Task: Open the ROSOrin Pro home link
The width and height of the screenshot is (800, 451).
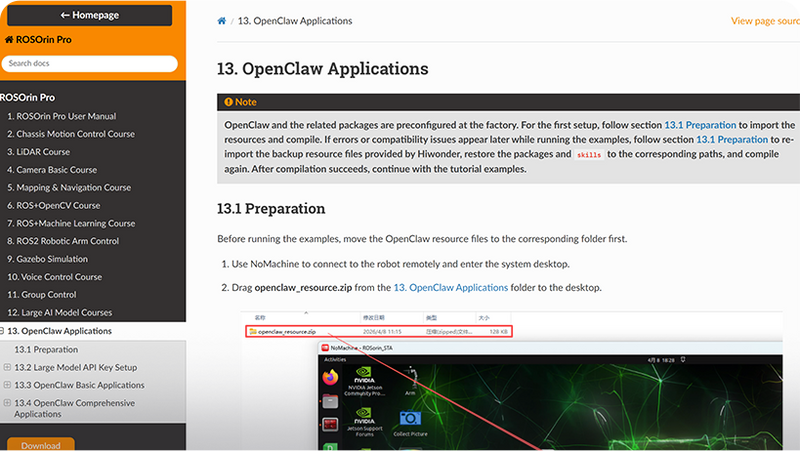Action: click(x=38, y=40)
